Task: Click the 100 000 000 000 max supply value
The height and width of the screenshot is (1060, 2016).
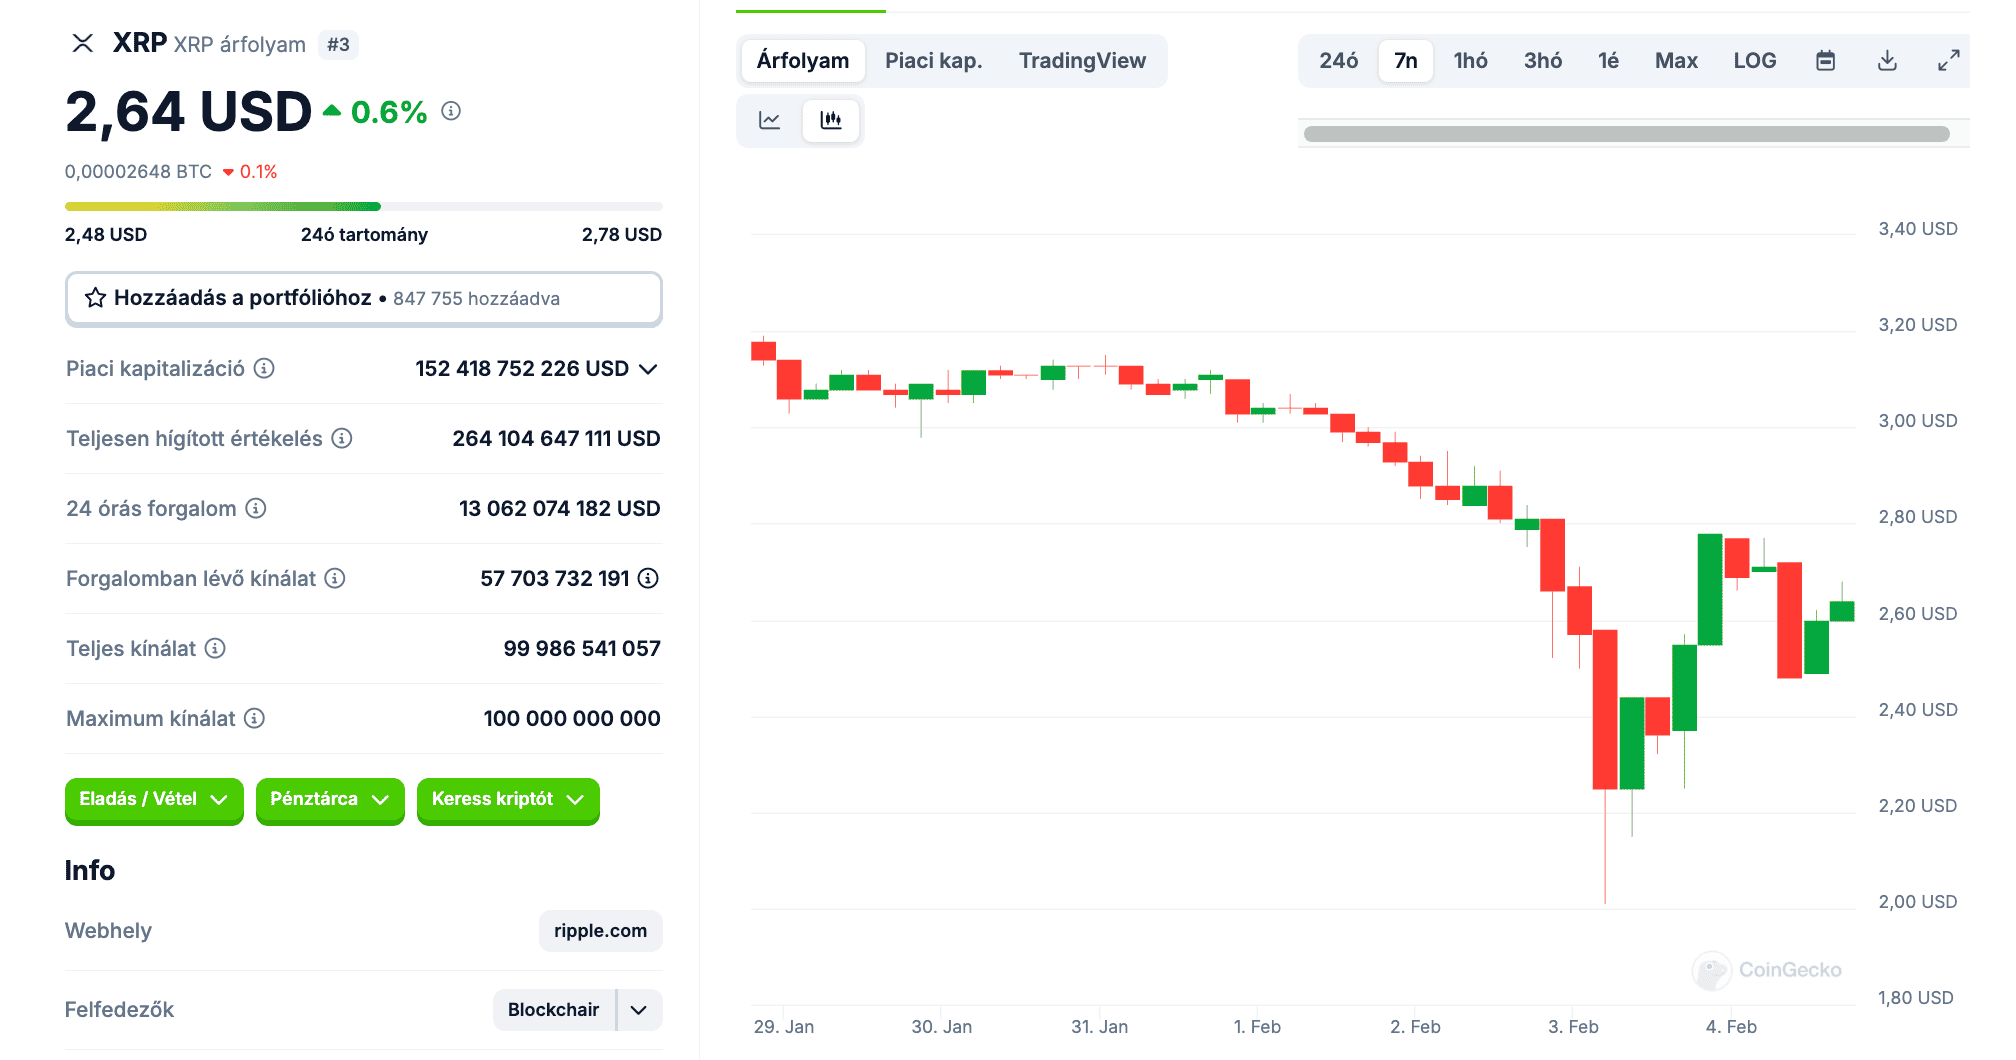Action: 572,719
